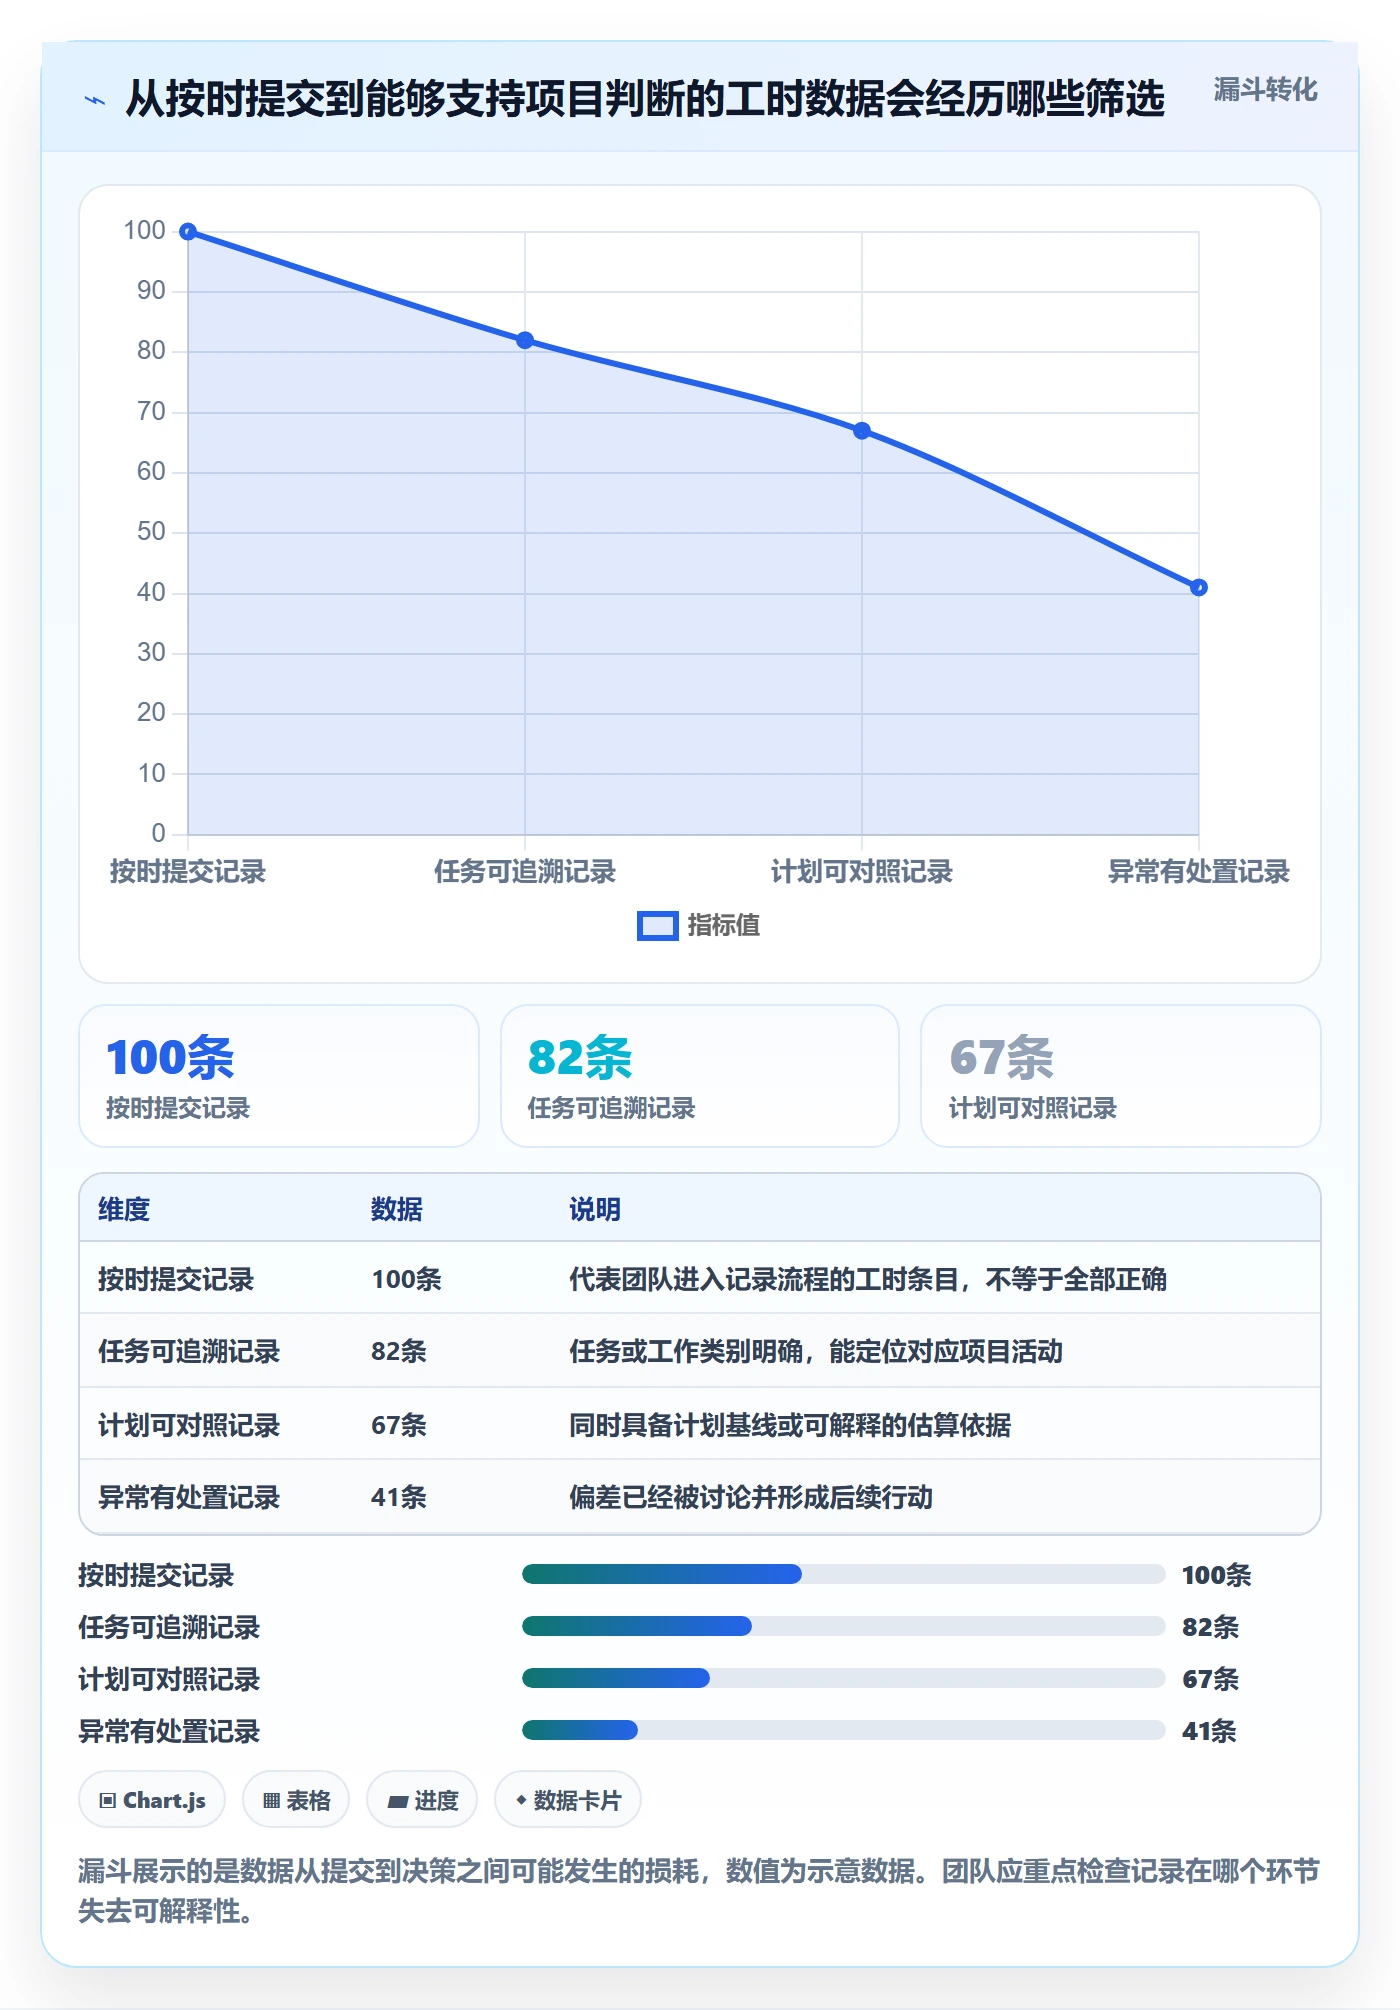The width and height of the screenshot is (1400, 2010).
Task: Select table row cell 计划可对照记录
Action: [x=189, y=1426]
